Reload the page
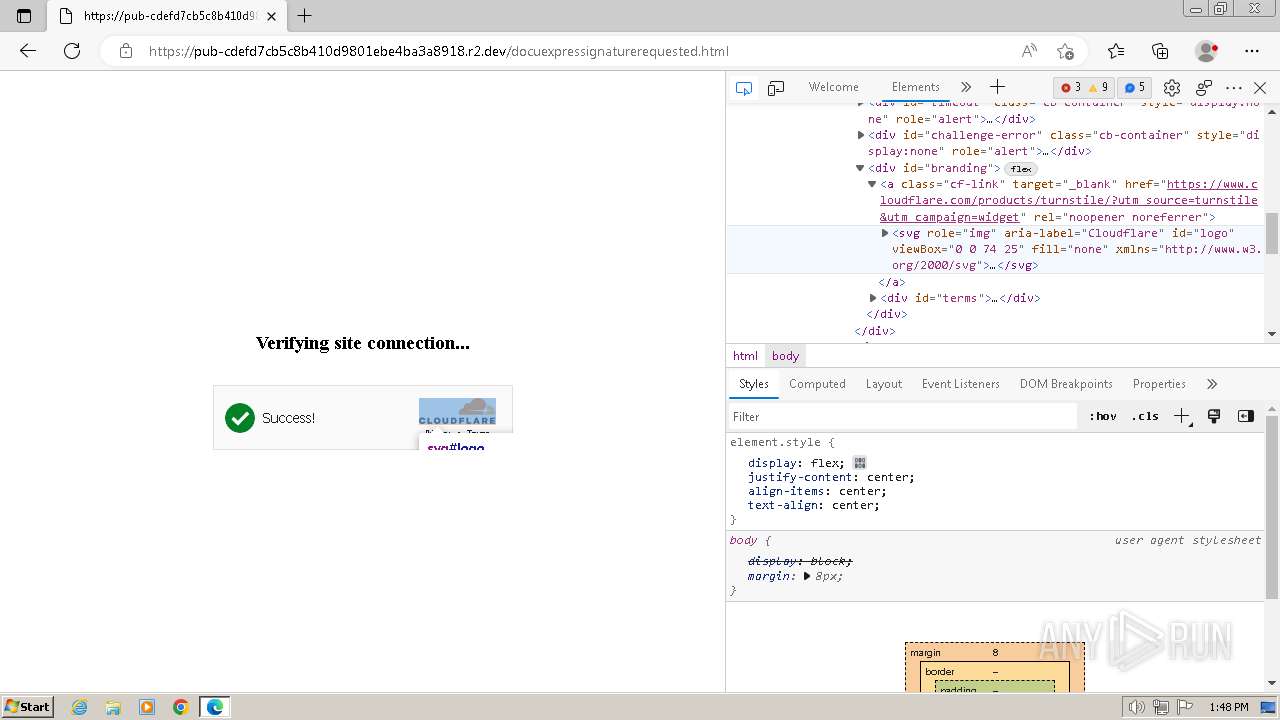This screenshot has width=1280, height=720. click(x=72, y=51)
